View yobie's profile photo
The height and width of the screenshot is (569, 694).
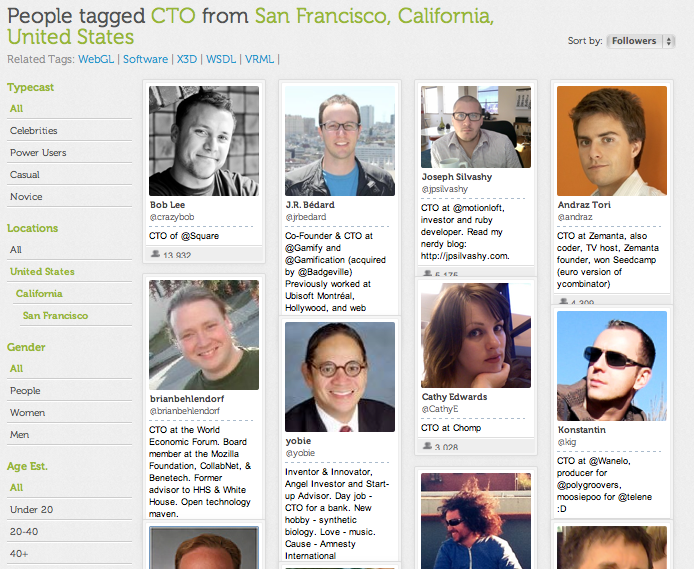(340, 376)
